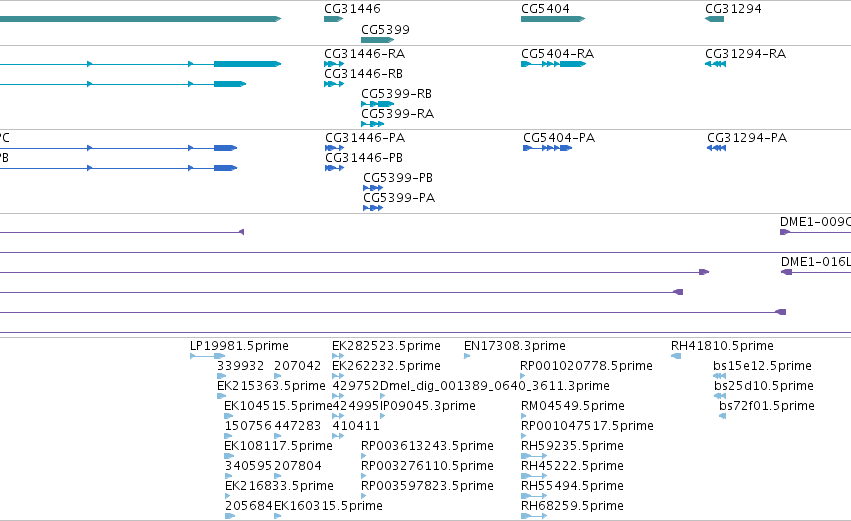851x521 pixels.
Task: Select IP09045.3prime EST
Action: [x=428, y=406]
